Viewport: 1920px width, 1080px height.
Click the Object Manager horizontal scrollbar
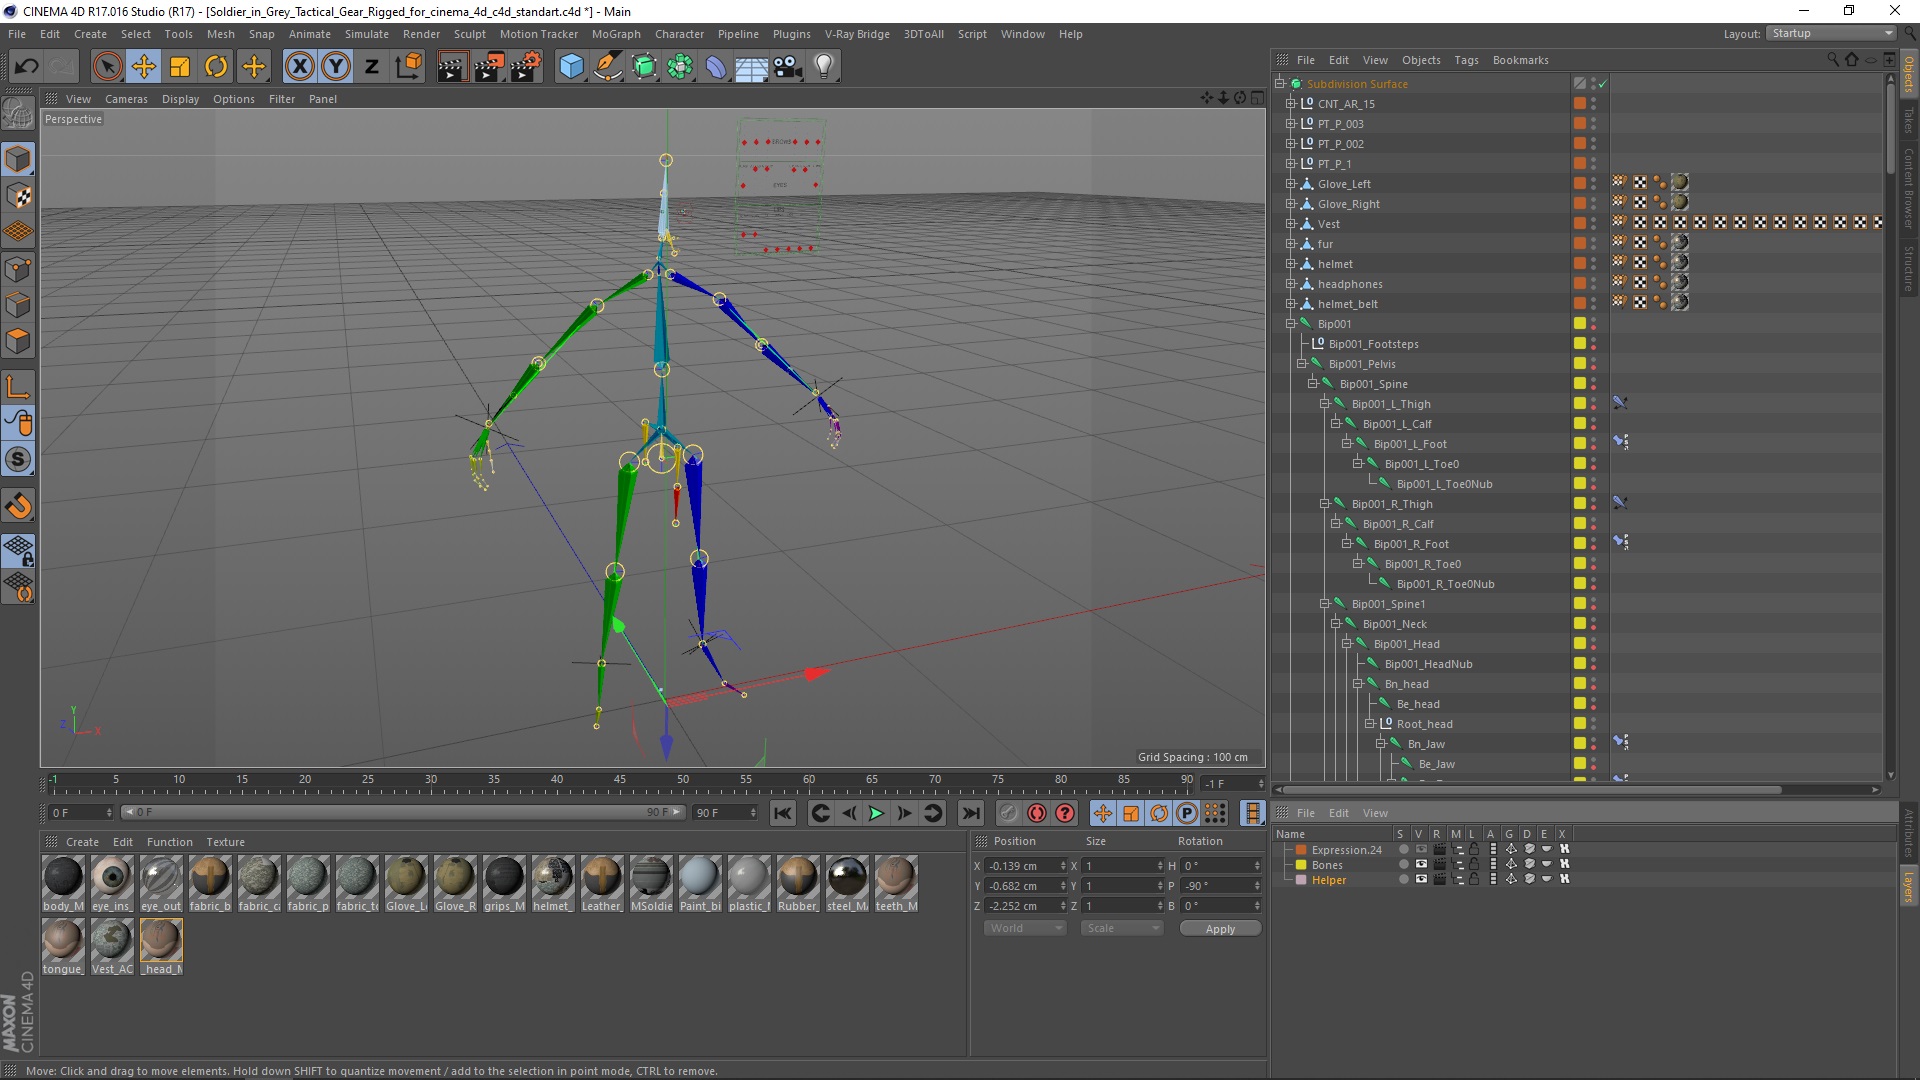point(1532,790)
